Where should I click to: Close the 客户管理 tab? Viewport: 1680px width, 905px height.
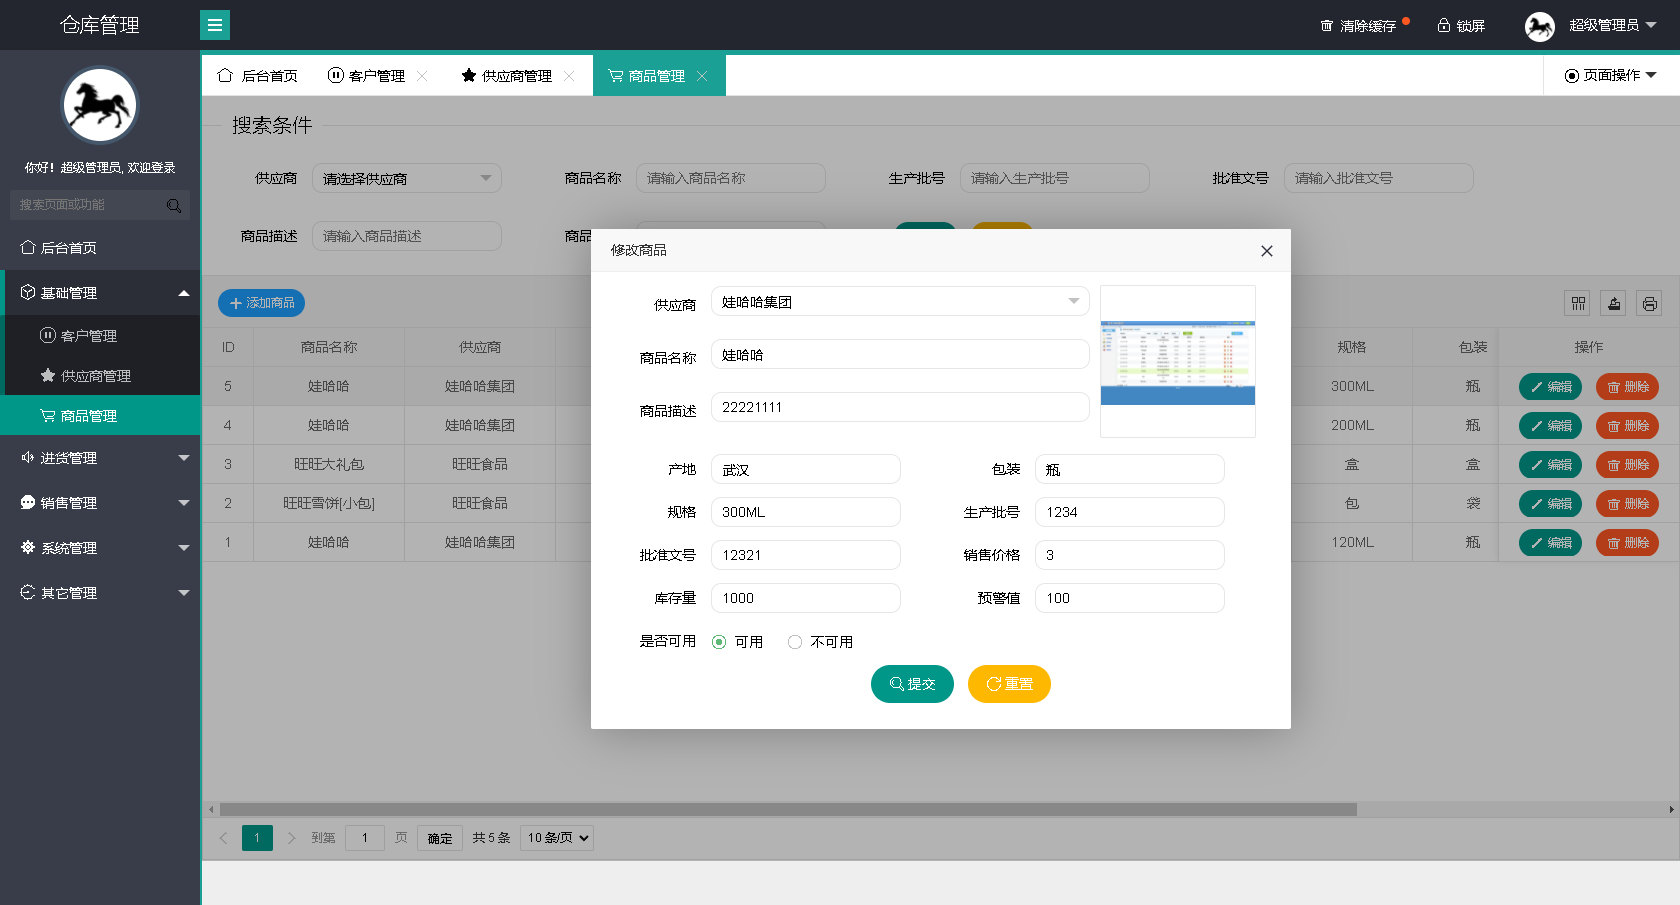click(x=422, y=76)
